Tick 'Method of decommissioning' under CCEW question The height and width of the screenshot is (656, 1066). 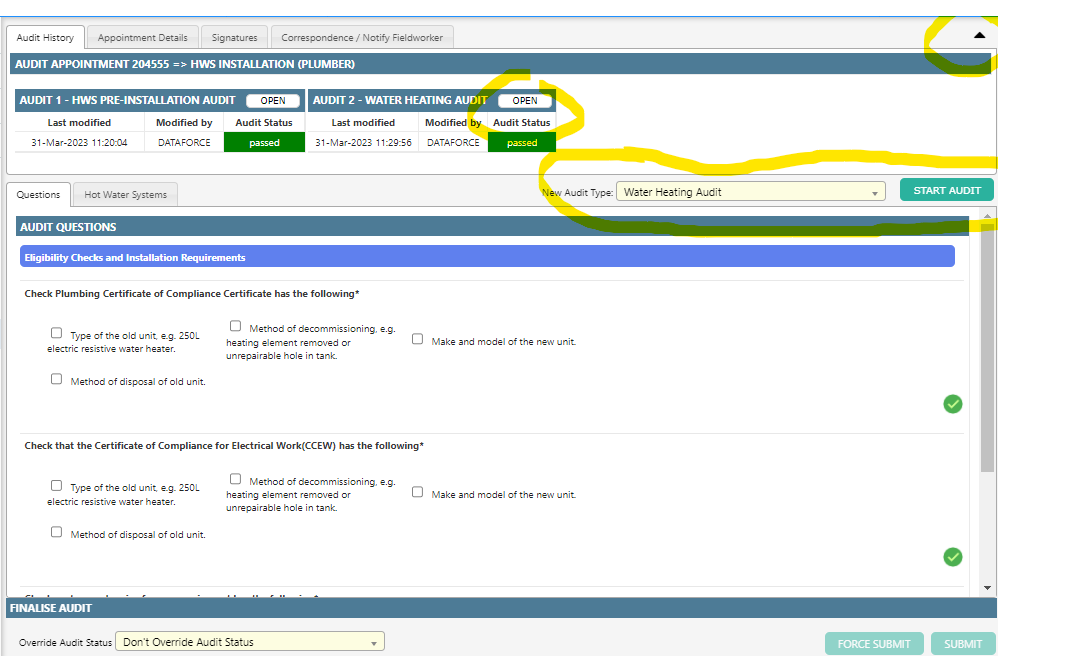click(236, 479)
